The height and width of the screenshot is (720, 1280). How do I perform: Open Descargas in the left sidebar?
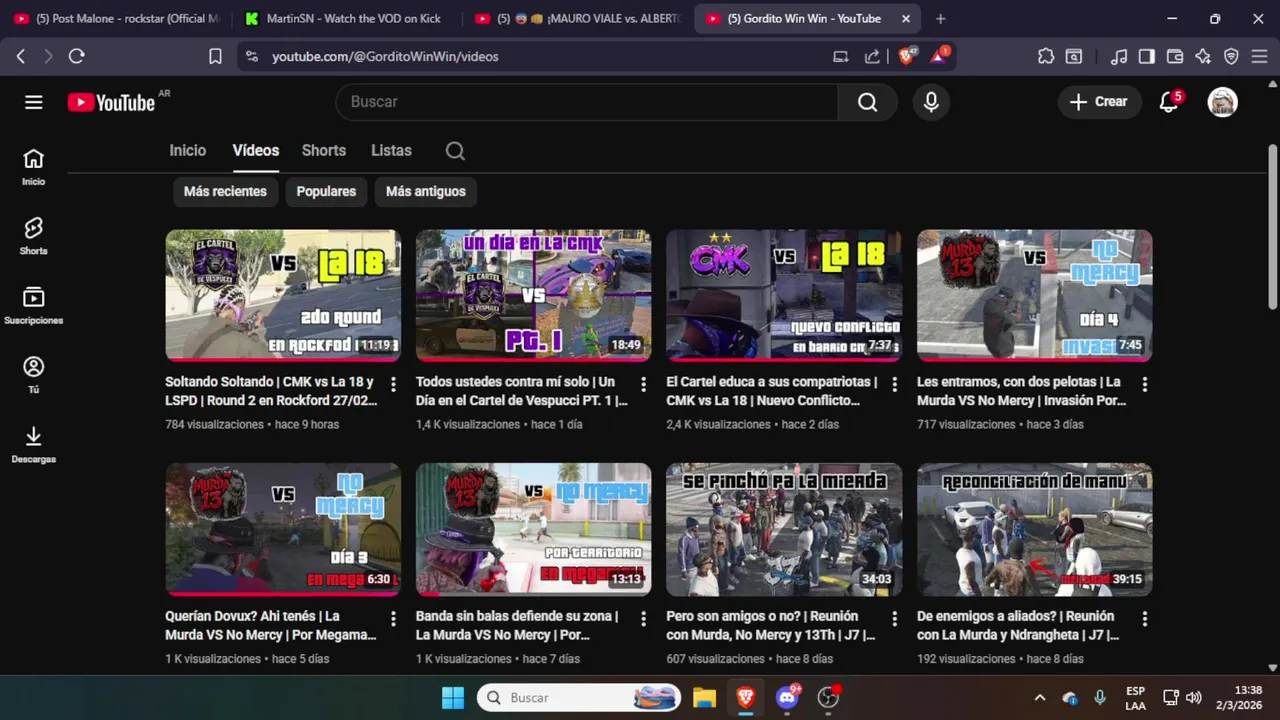pyautogui.click(x=34, y=445)
